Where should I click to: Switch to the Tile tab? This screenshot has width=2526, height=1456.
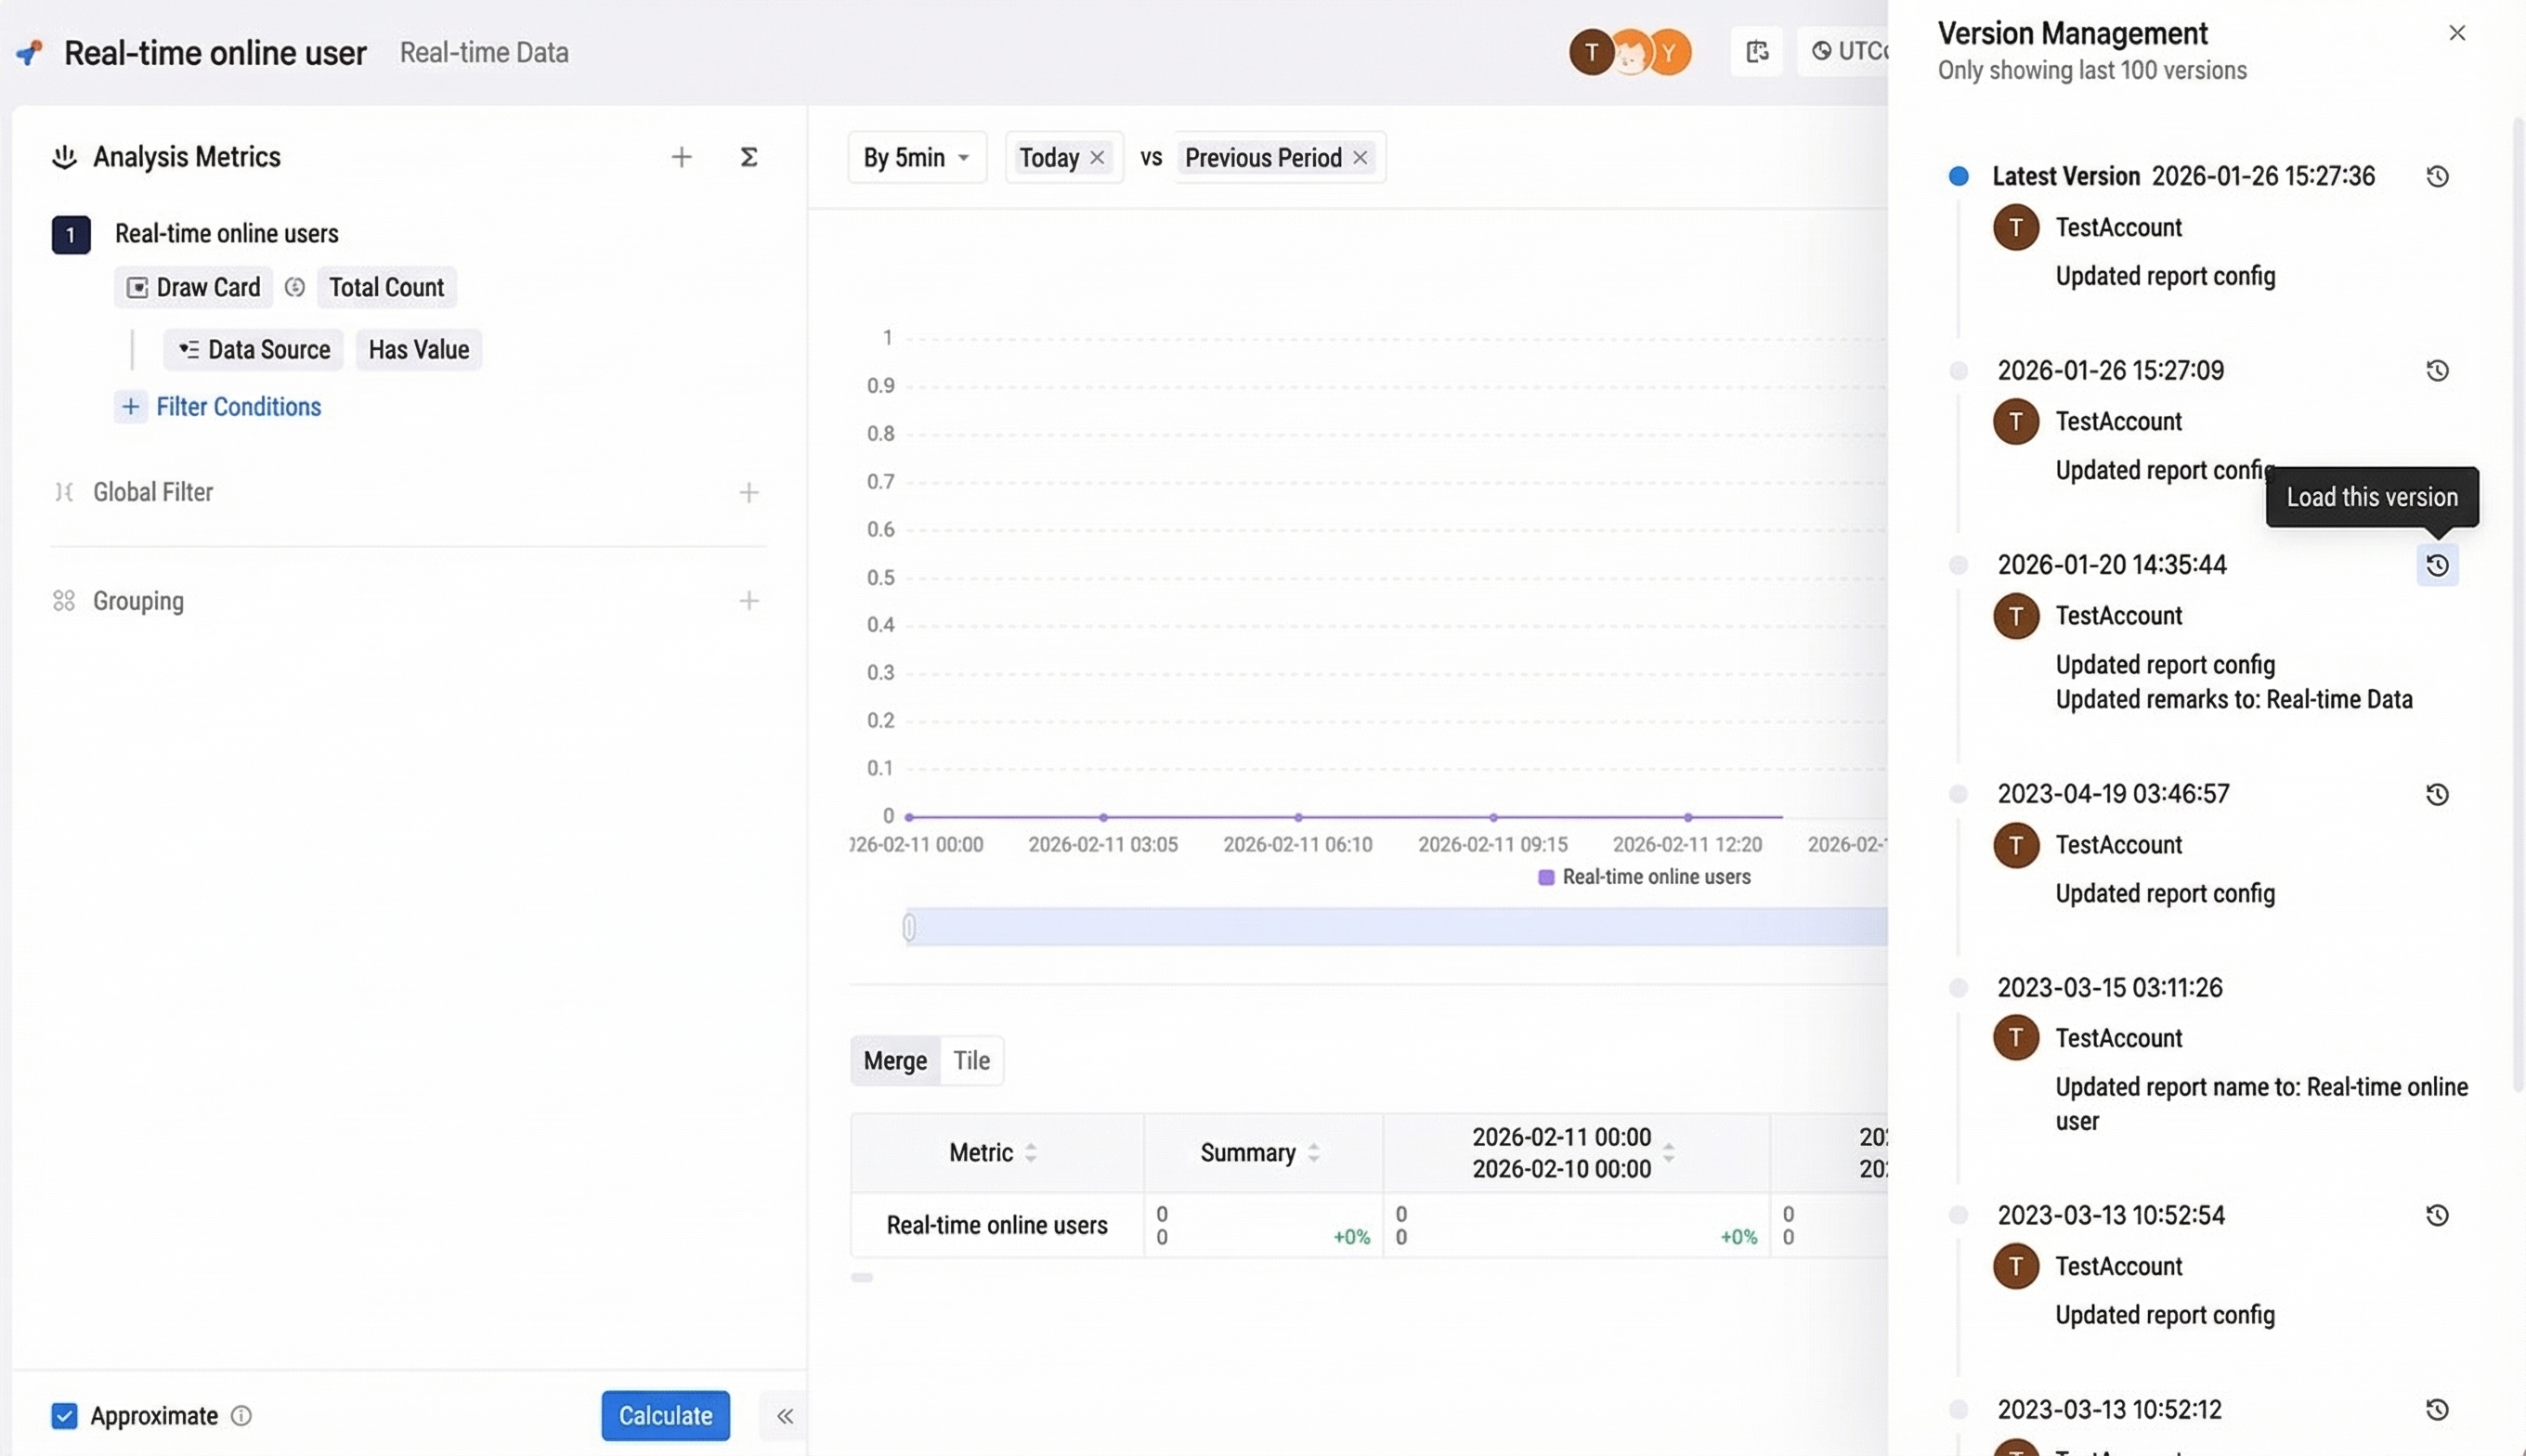[x=971, y=1060]
